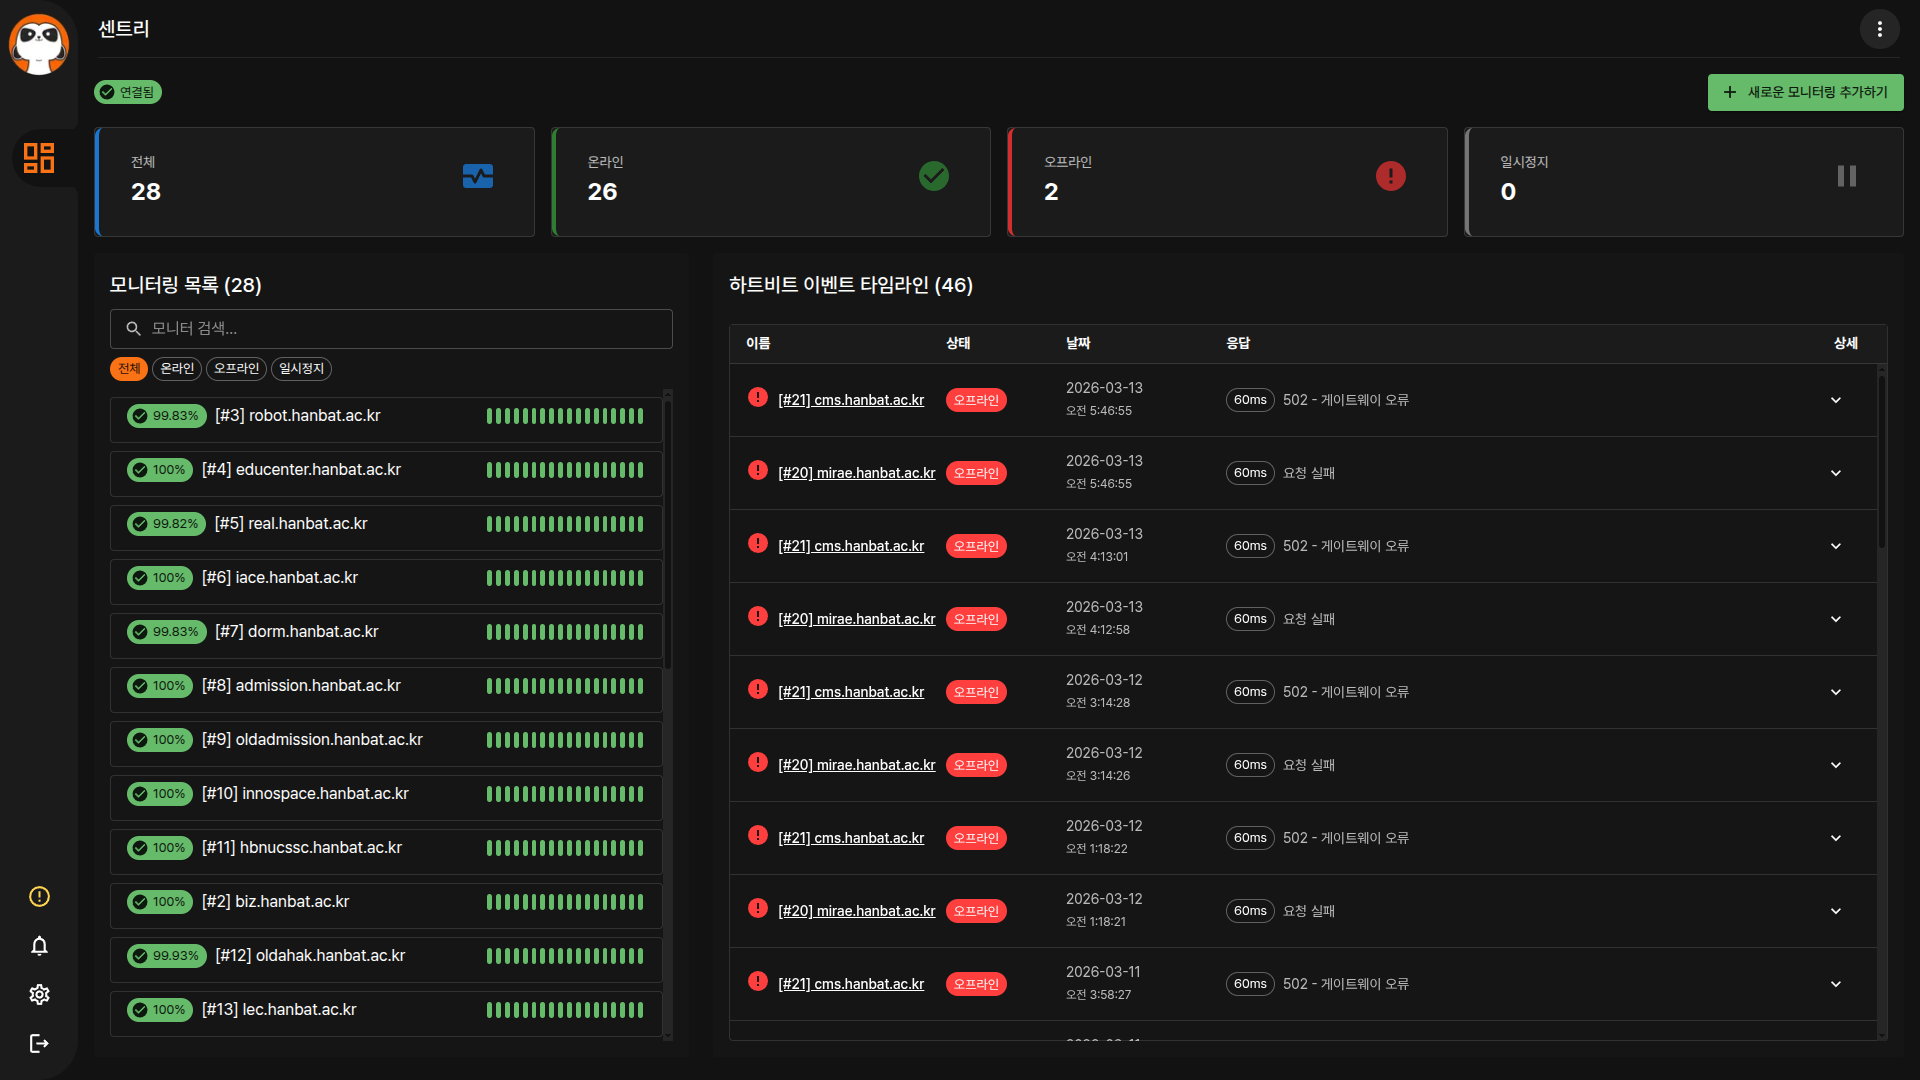
Task: Open the three-dot more options menu
Action: click(1879, 29)
